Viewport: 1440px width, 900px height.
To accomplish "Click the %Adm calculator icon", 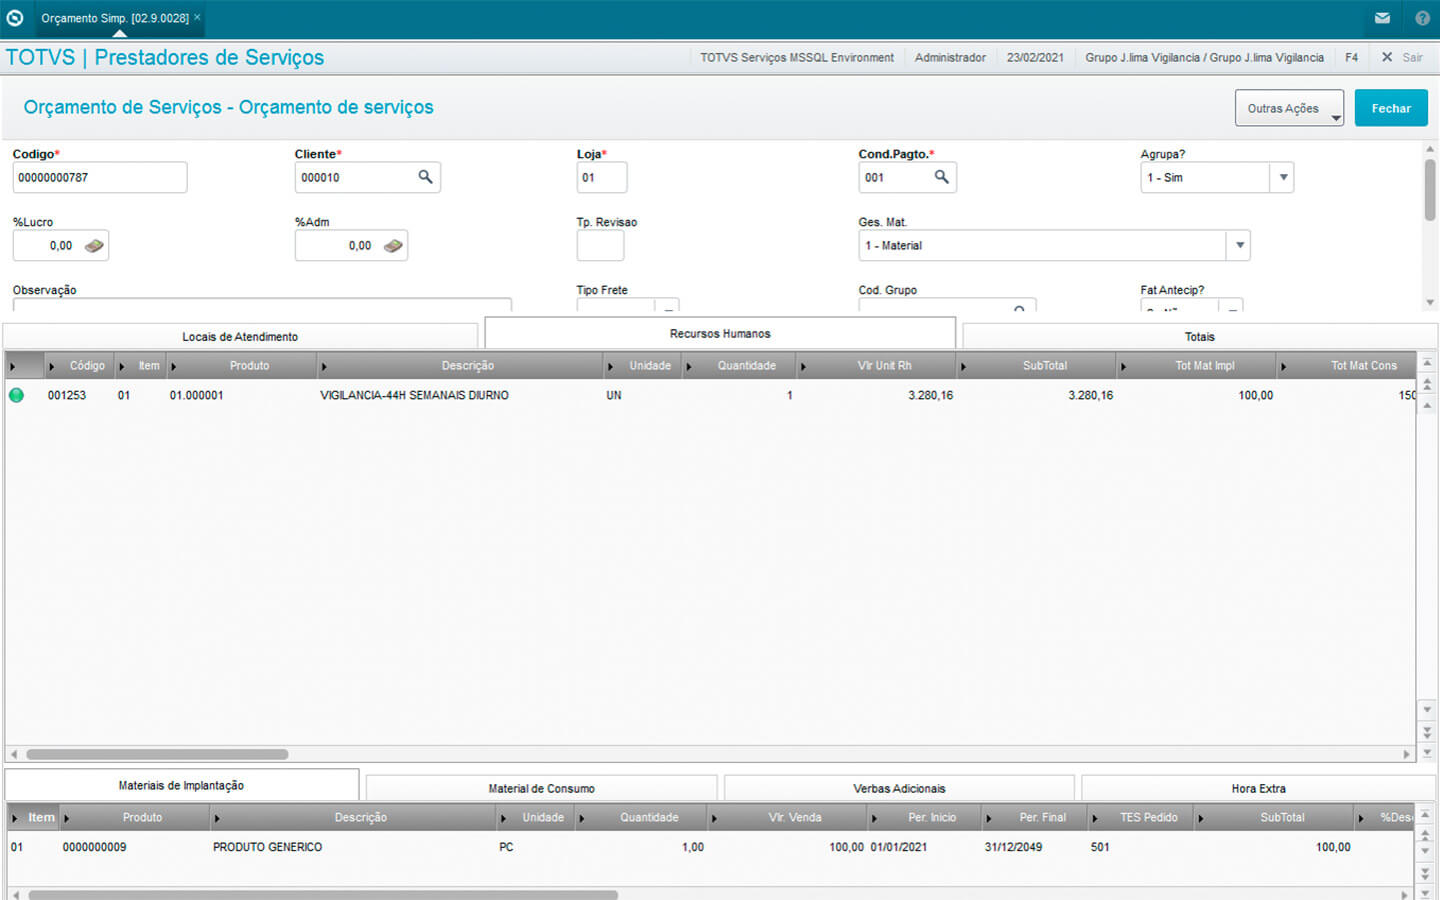I will point(393,246).
